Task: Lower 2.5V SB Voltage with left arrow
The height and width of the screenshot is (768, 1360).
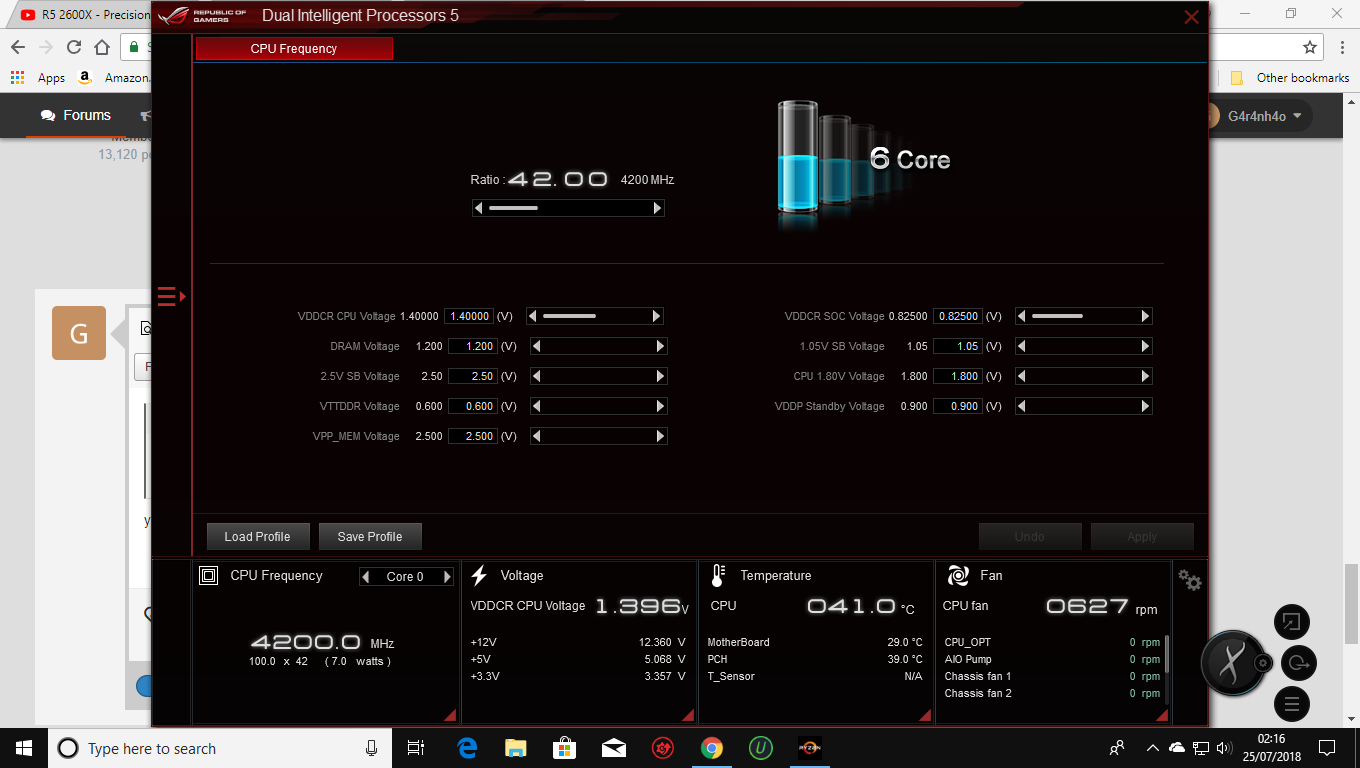Action: (x=537, y=376)
